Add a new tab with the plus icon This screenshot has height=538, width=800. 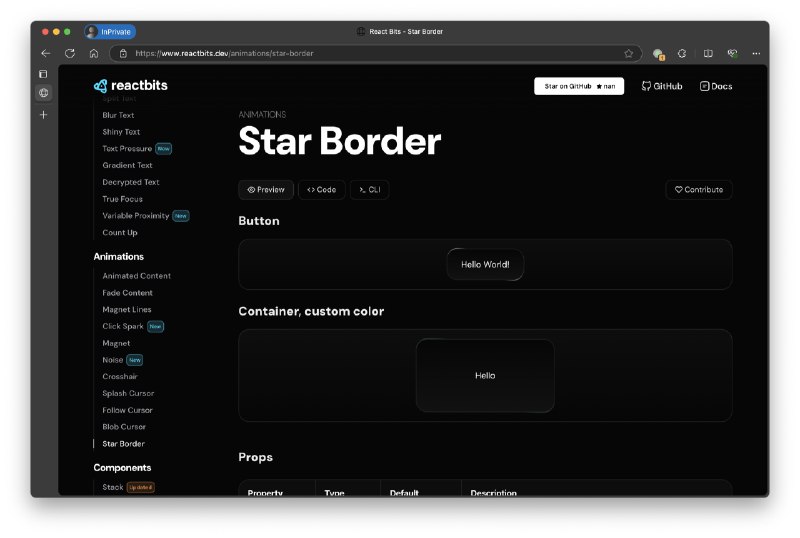pyautogui.click(x=43, y=115)
